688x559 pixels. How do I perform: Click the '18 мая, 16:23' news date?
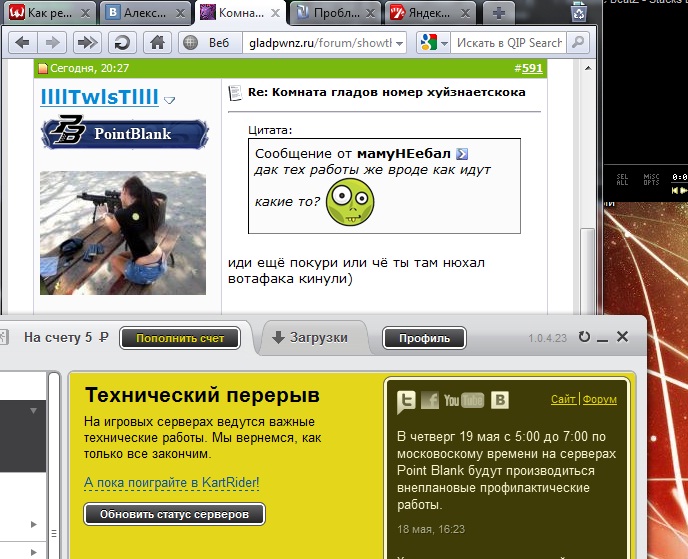tap(431, 529)
